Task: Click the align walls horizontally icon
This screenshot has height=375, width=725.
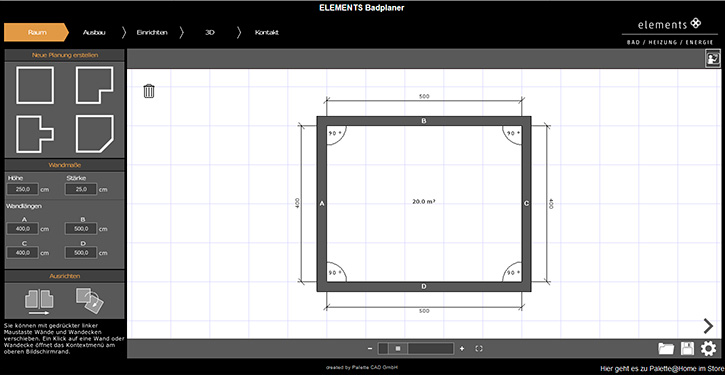Action: 38,302
